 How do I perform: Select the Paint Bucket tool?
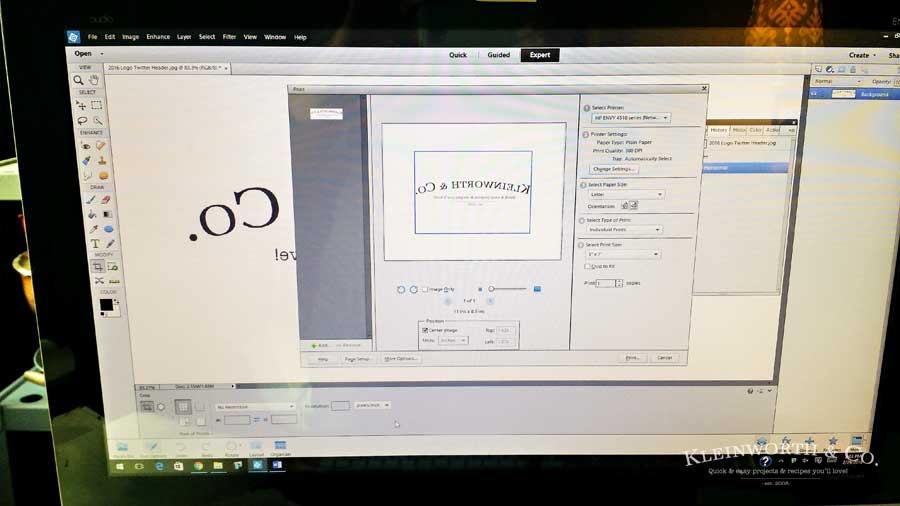(92, 215)
